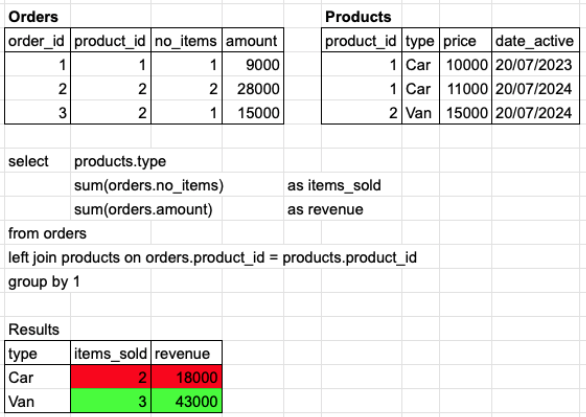Select the no_items header in Orders
This screenshot has height=417, width=586.
pyautogui.click(x=186, y=40)
